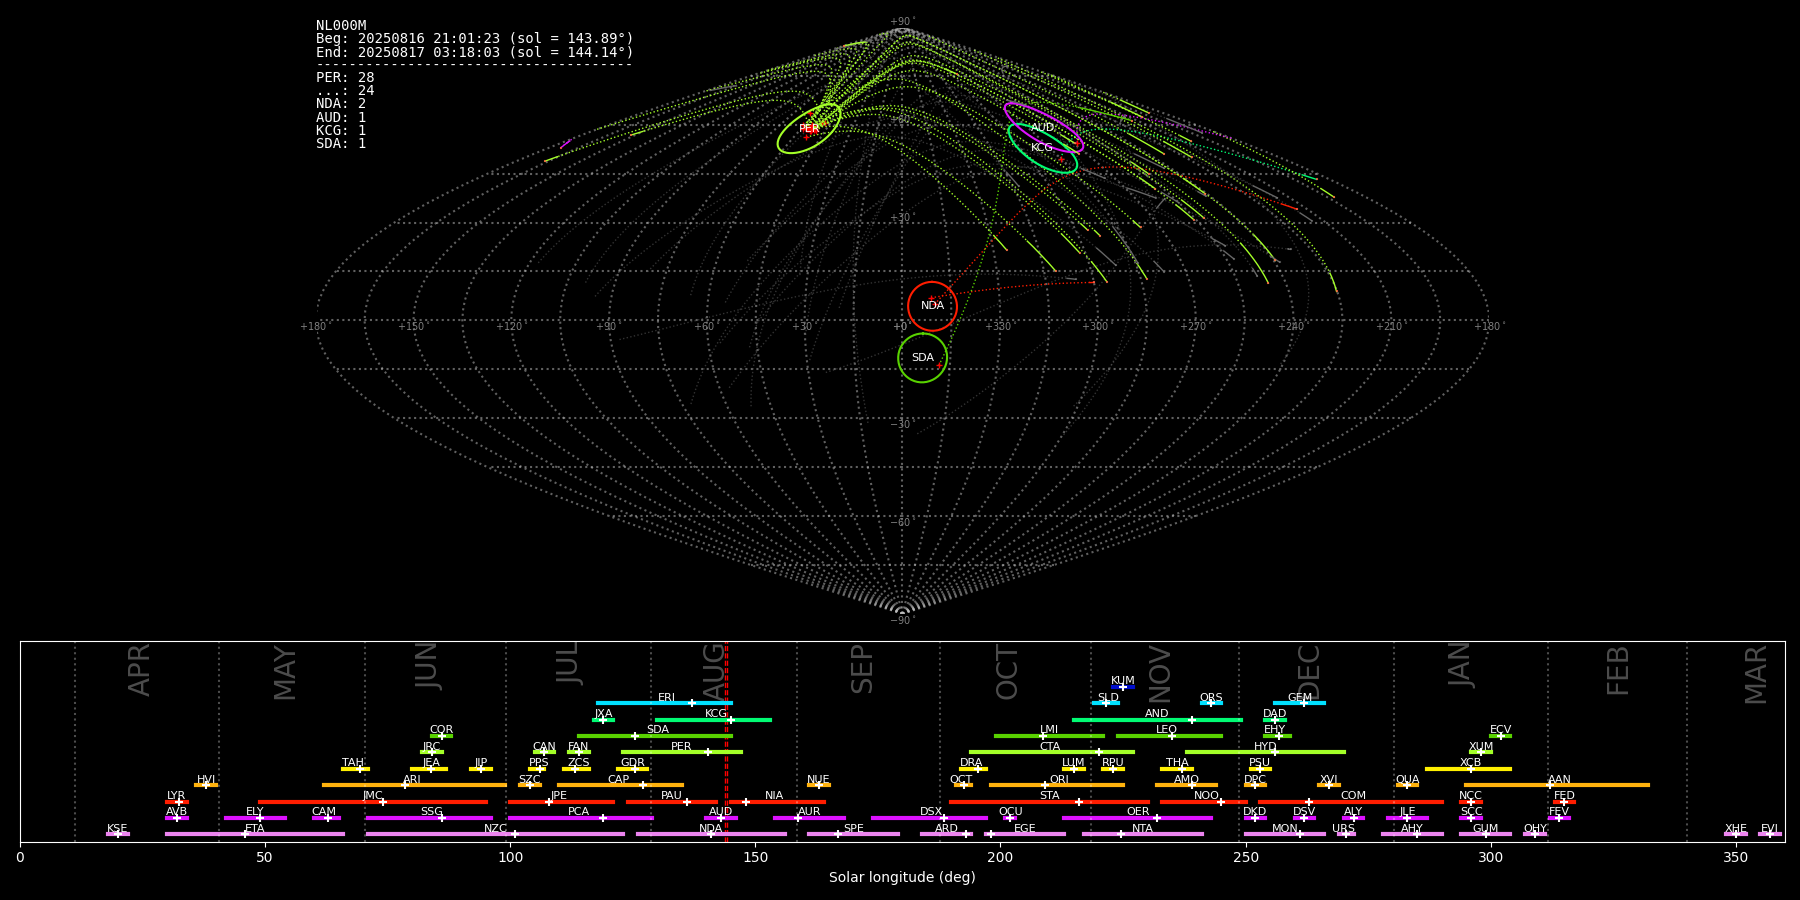Click the 250 tick on solar longitude axis
Image resolution: width=1800 pixels, height=900 pixels.
point(1245,857)
